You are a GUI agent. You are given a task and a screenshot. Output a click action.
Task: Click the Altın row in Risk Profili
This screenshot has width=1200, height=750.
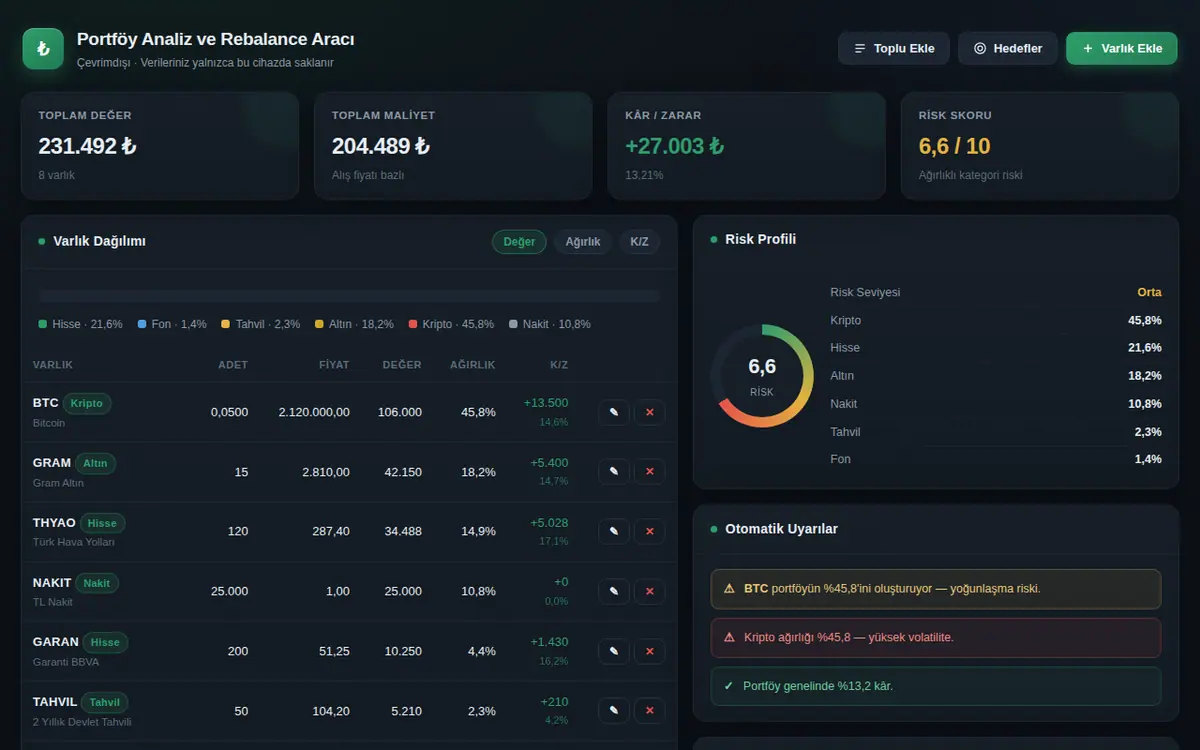pos(996,376)
